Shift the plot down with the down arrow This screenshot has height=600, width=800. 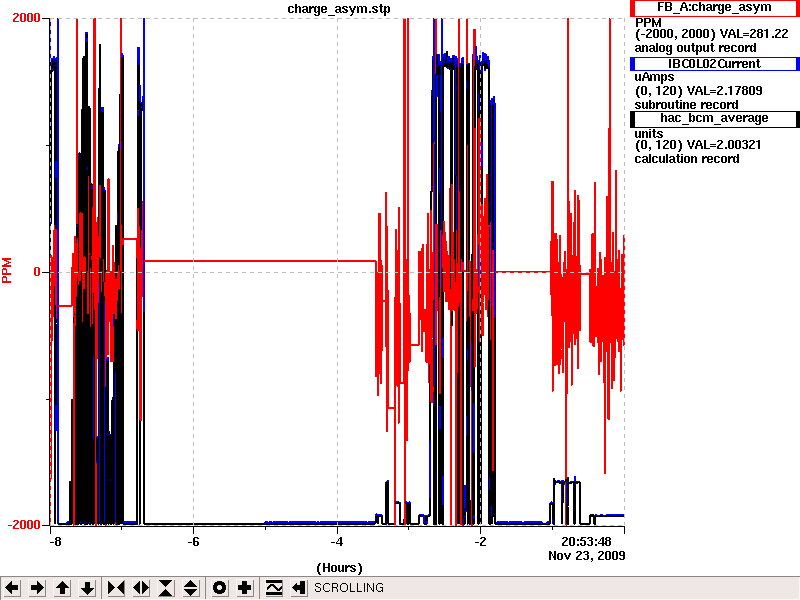(88, 588)
